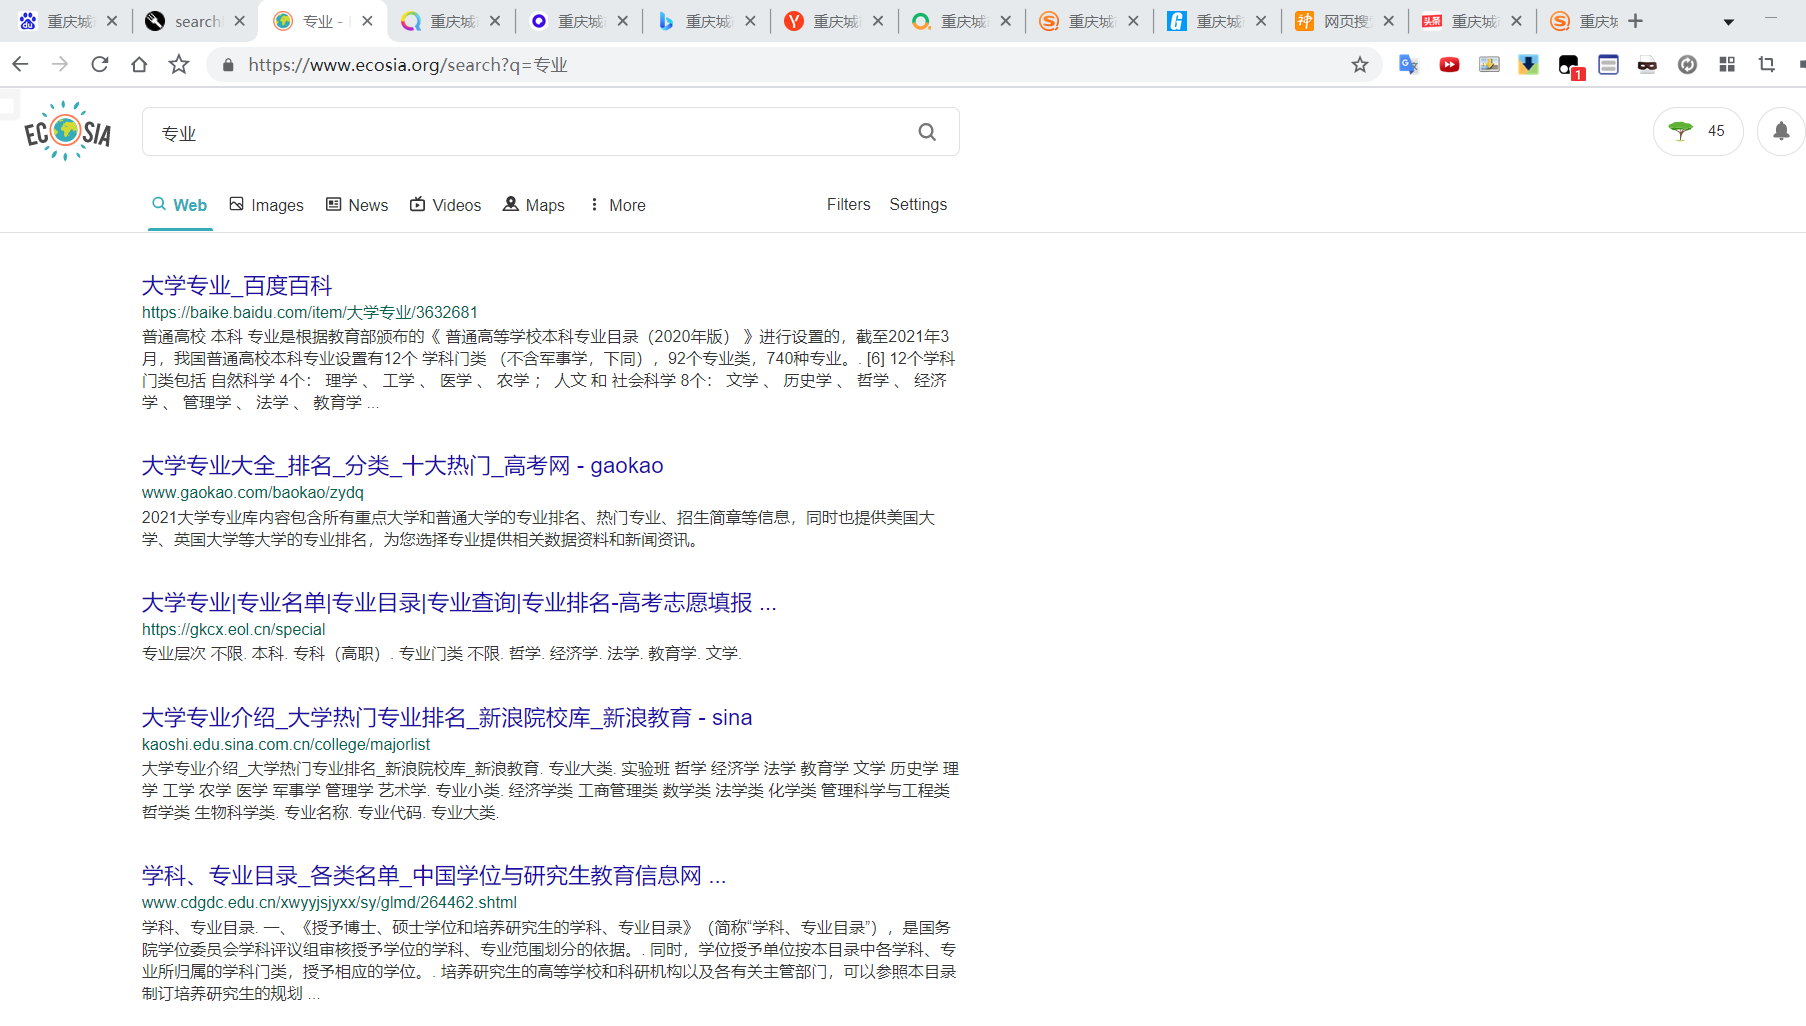Open the tab list dropdown arrow
The image size is (1806, 1026).
[x=1728, y=22]
